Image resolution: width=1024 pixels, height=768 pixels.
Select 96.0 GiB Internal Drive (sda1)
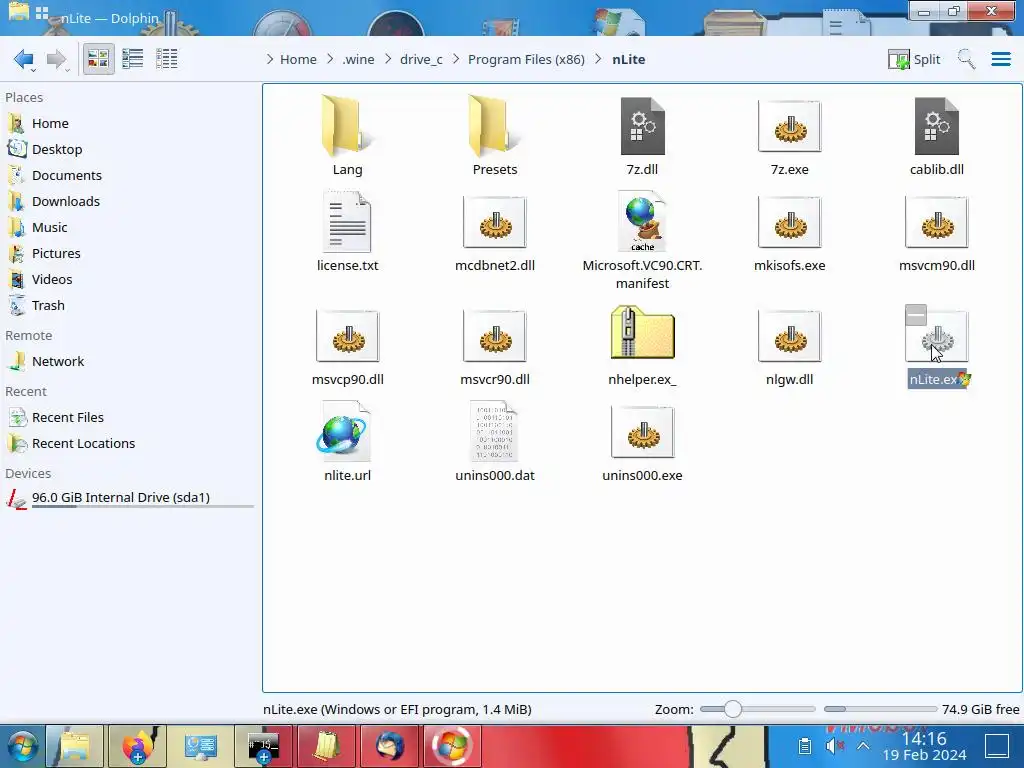[131, 498]
